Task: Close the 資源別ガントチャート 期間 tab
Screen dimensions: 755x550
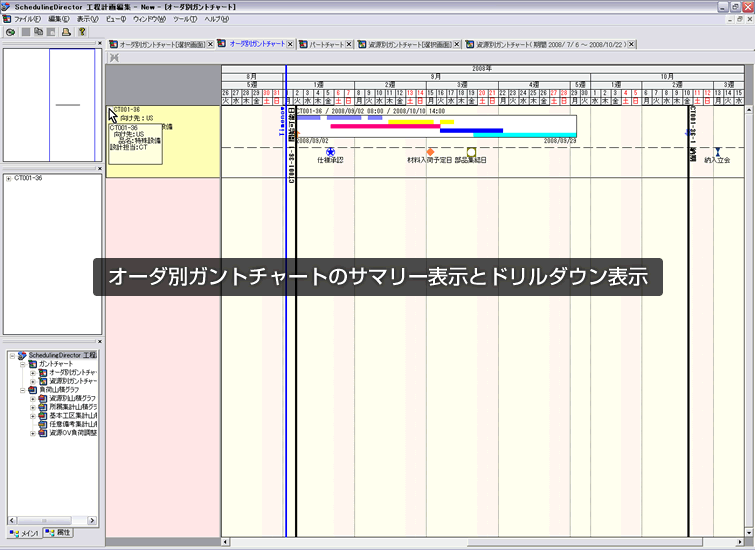Action: tap(631, 44)
